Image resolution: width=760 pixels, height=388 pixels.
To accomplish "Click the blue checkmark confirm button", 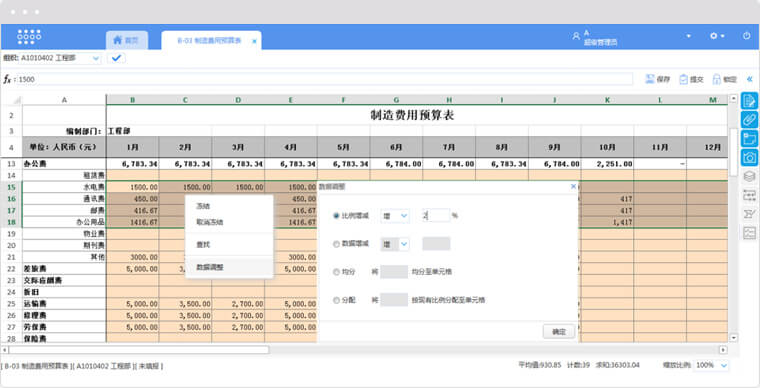I will click(x=116, y=58).
